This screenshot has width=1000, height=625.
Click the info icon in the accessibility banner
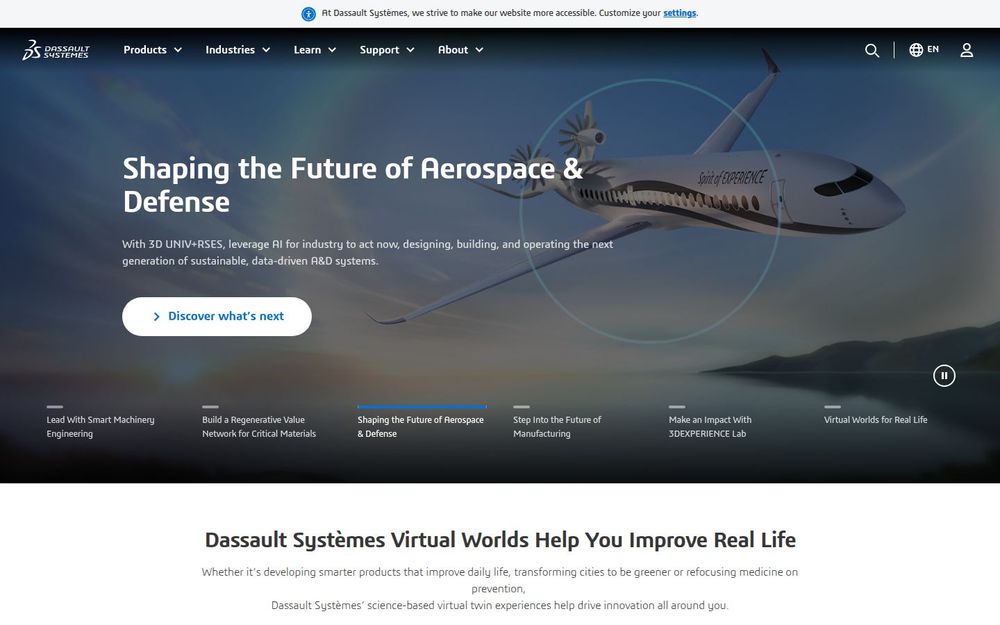coord(310,13)
